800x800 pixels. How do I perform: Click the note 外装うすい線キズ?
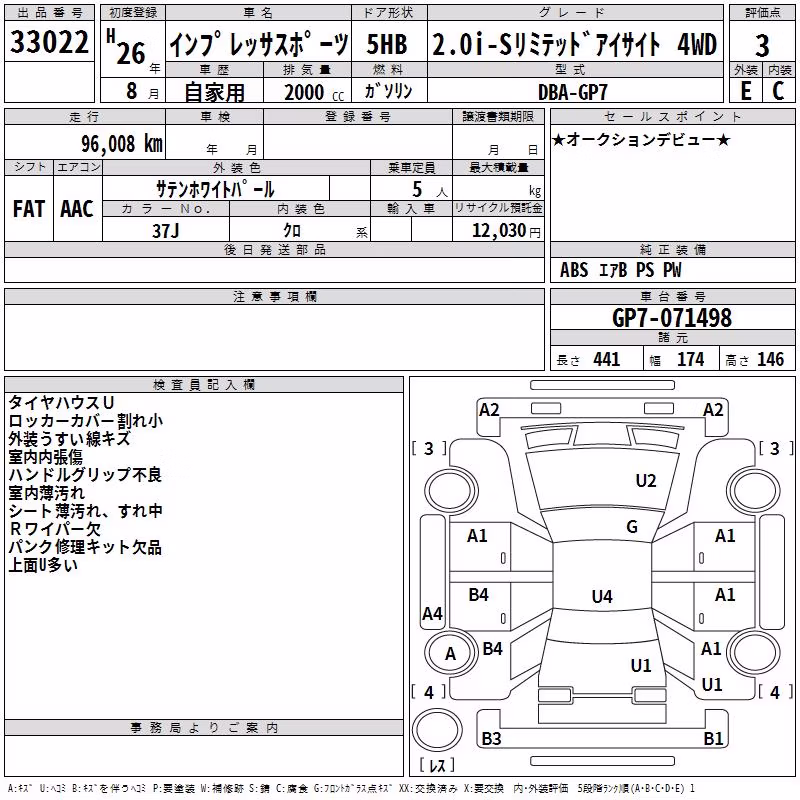(69, 439)
